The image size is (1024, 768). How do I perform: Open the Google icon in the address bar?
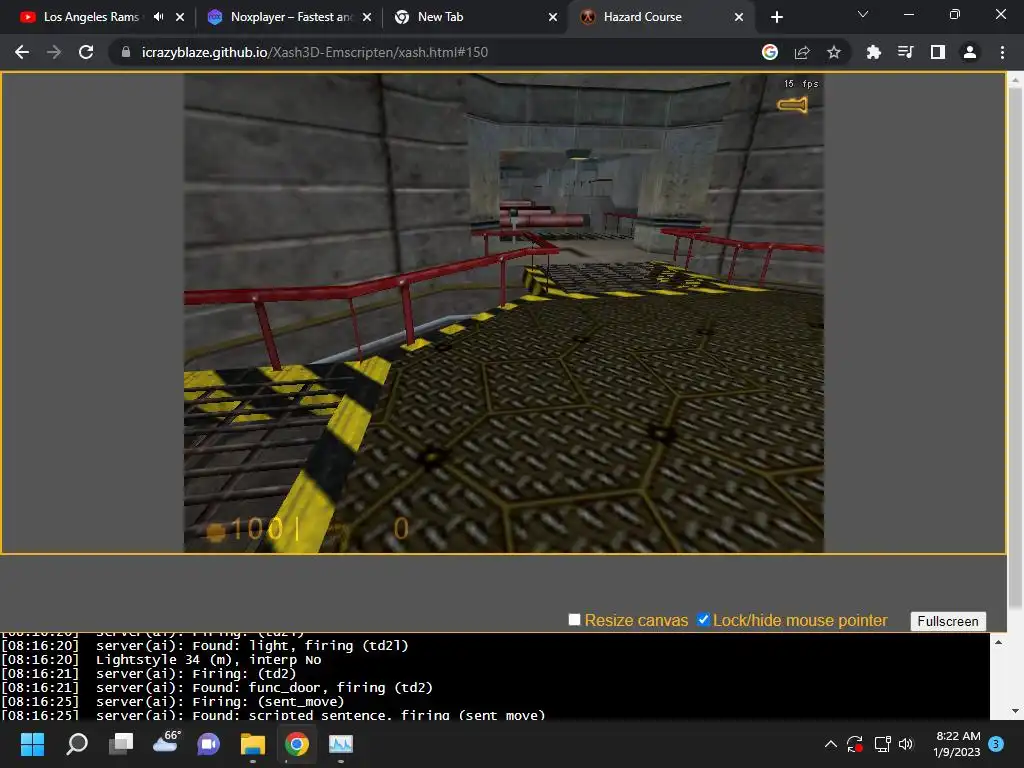[x=770, y=52]
